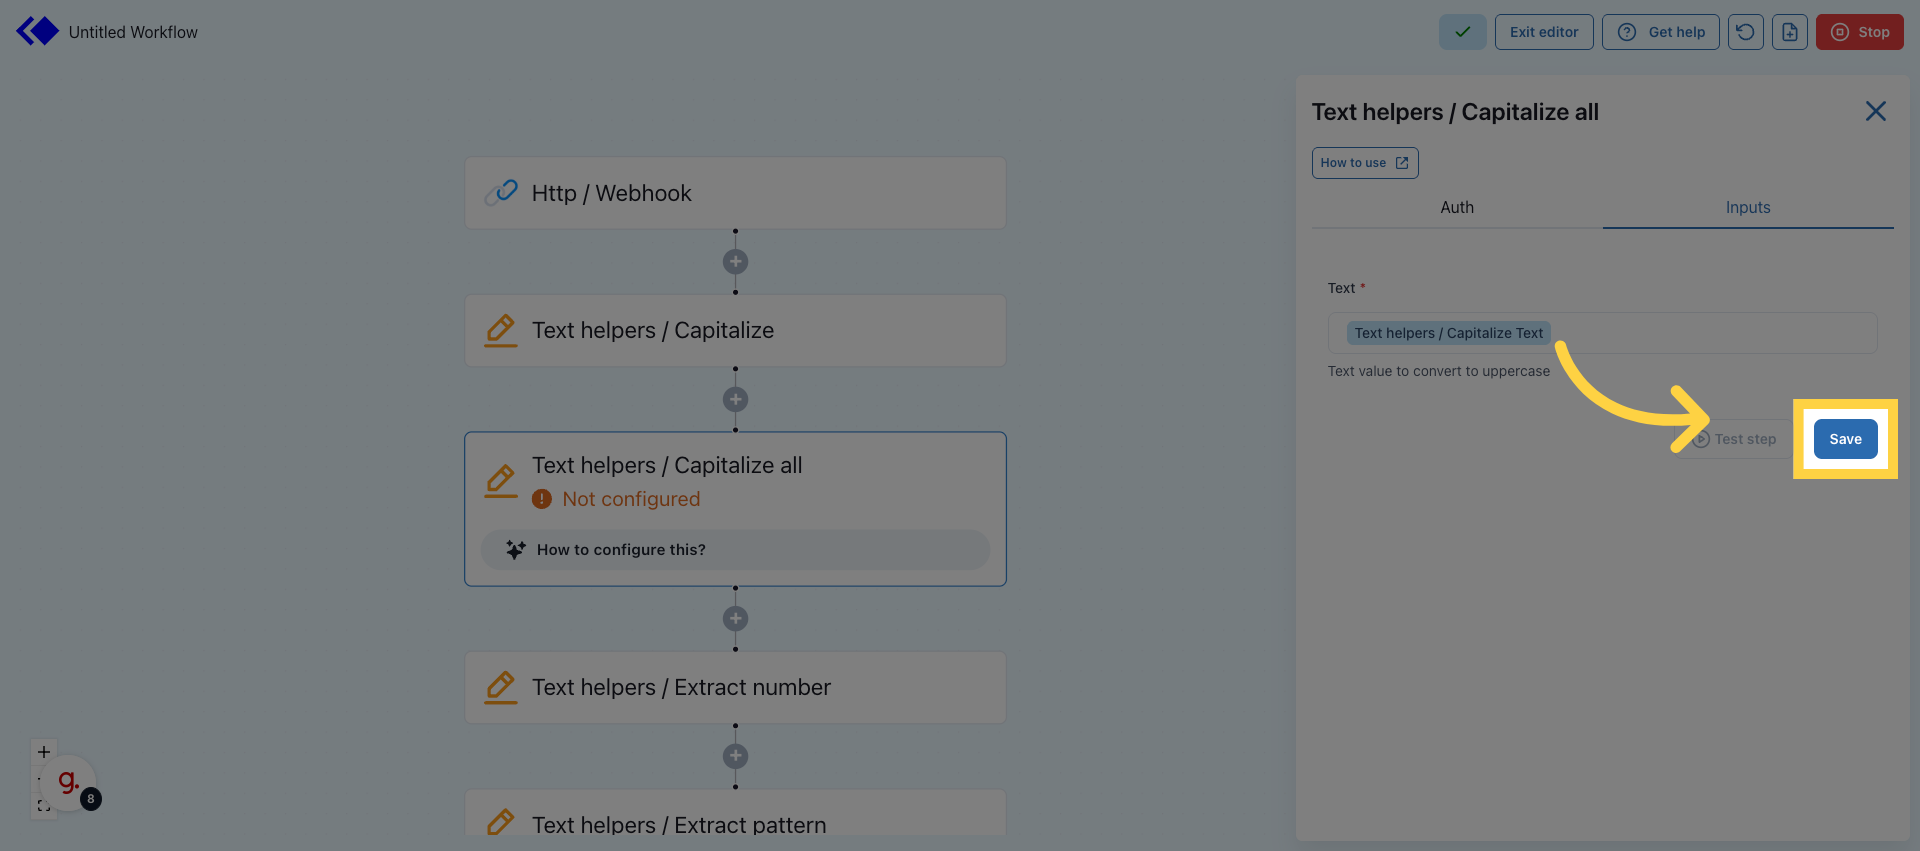Select the Http / Webhook step node
Image resolution: width=1920 pixels, height=851 pixels.
[735, 193]
